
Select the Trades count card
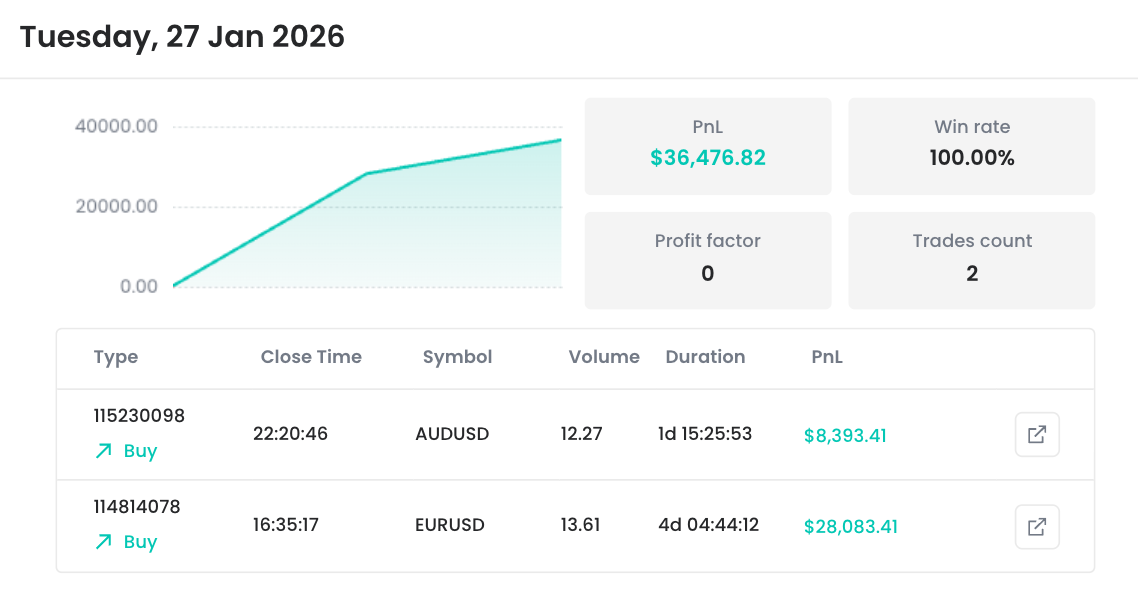click(971, 260)
